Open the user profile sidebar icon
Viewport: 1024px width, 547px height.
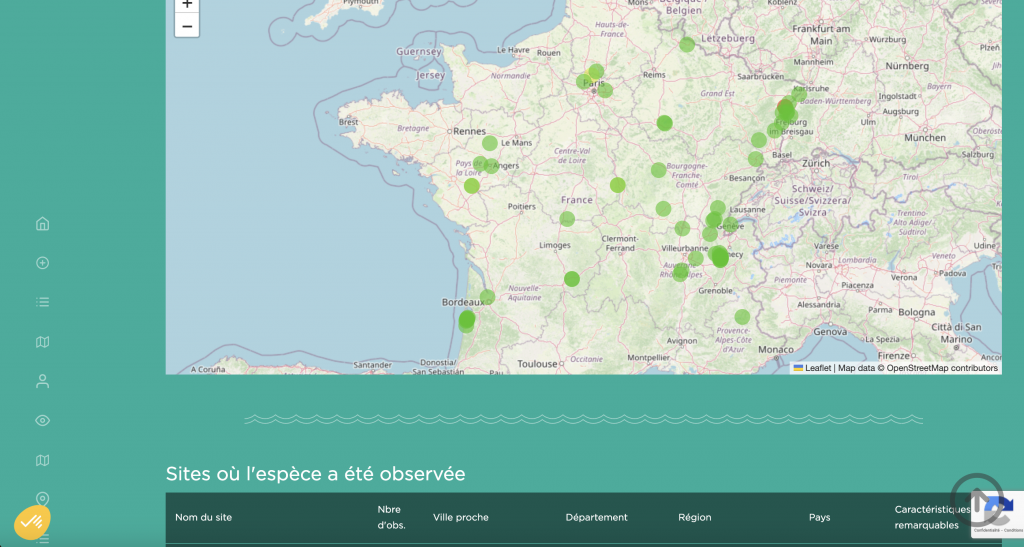(42, 381)
